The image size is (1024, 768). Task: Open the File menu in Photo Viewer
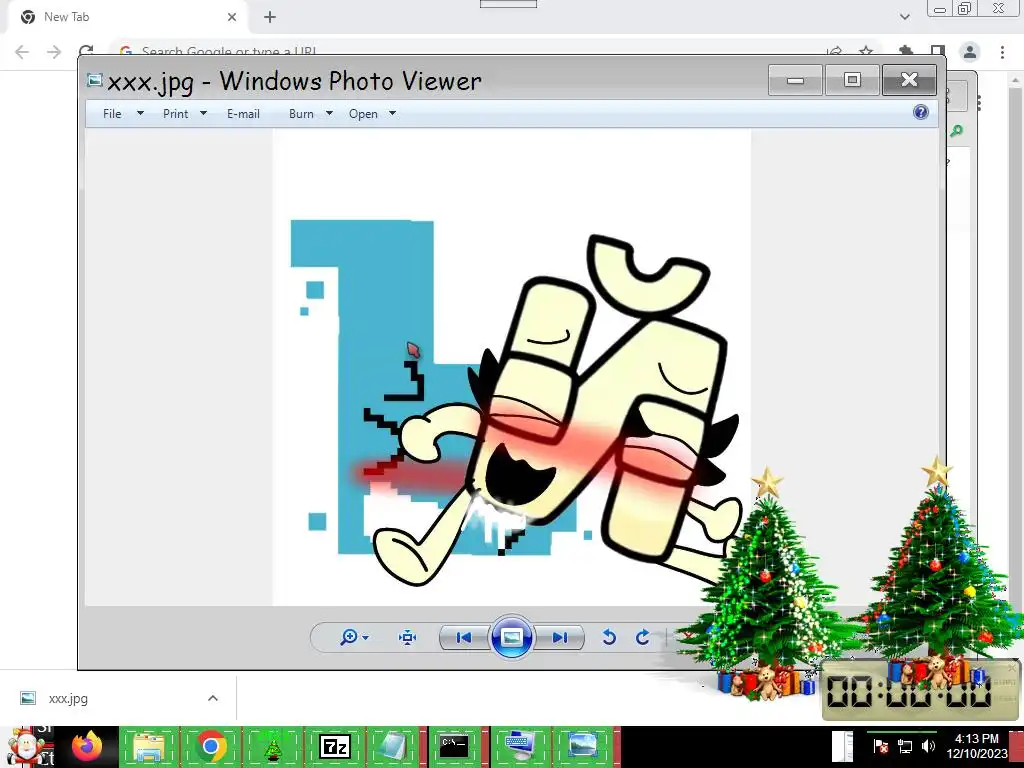[x=112, y=114]
